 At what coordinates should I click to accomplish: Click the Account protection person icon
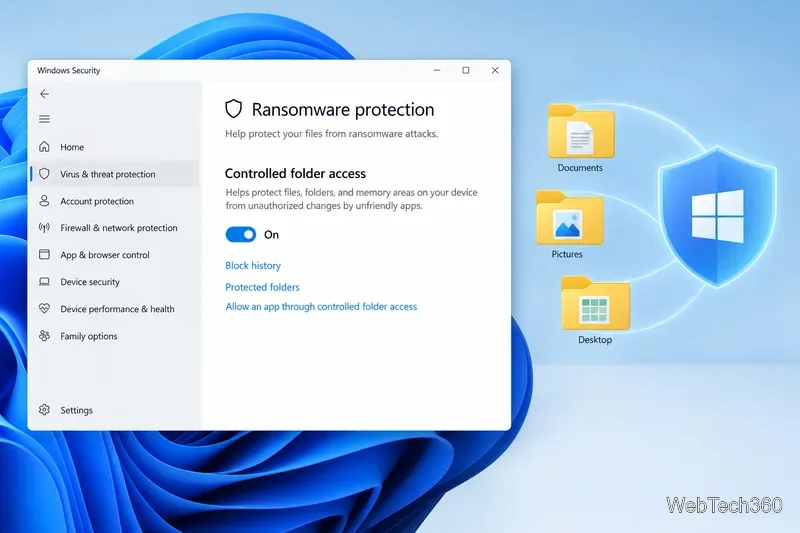point(44,201)
